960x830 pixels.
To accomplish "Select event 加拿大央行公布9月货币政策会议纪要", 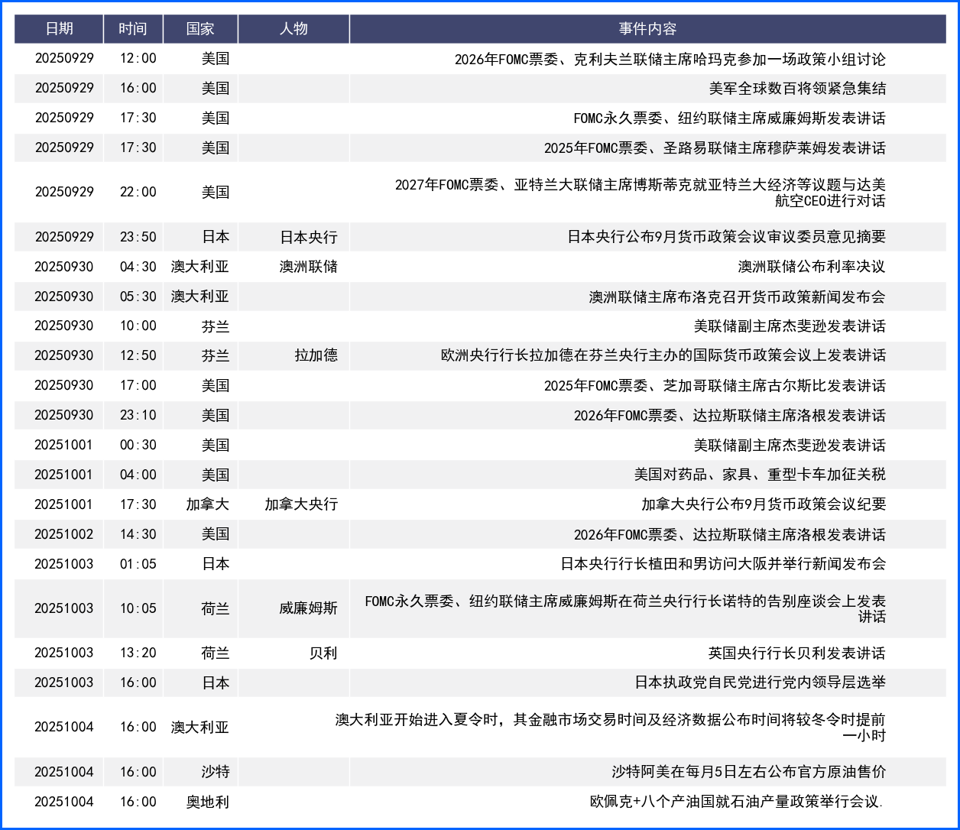I will (x=763, y=504).
